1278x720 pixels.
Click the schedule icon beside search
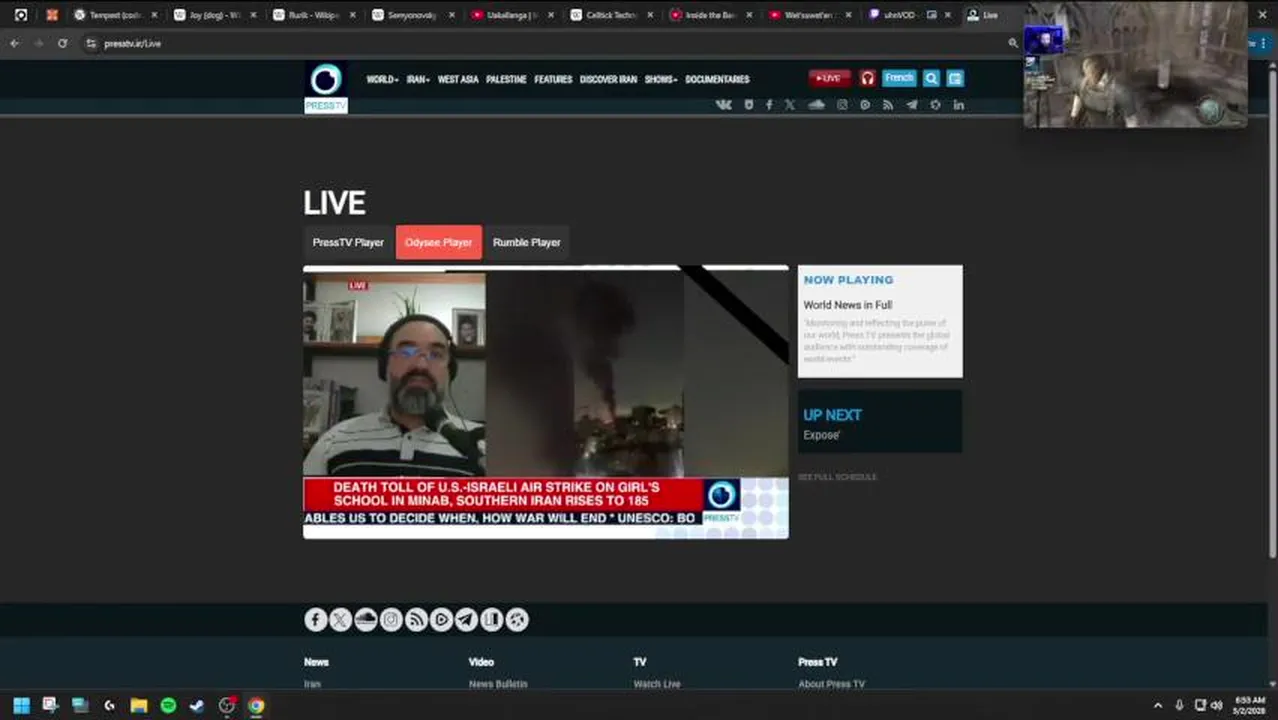955,78
